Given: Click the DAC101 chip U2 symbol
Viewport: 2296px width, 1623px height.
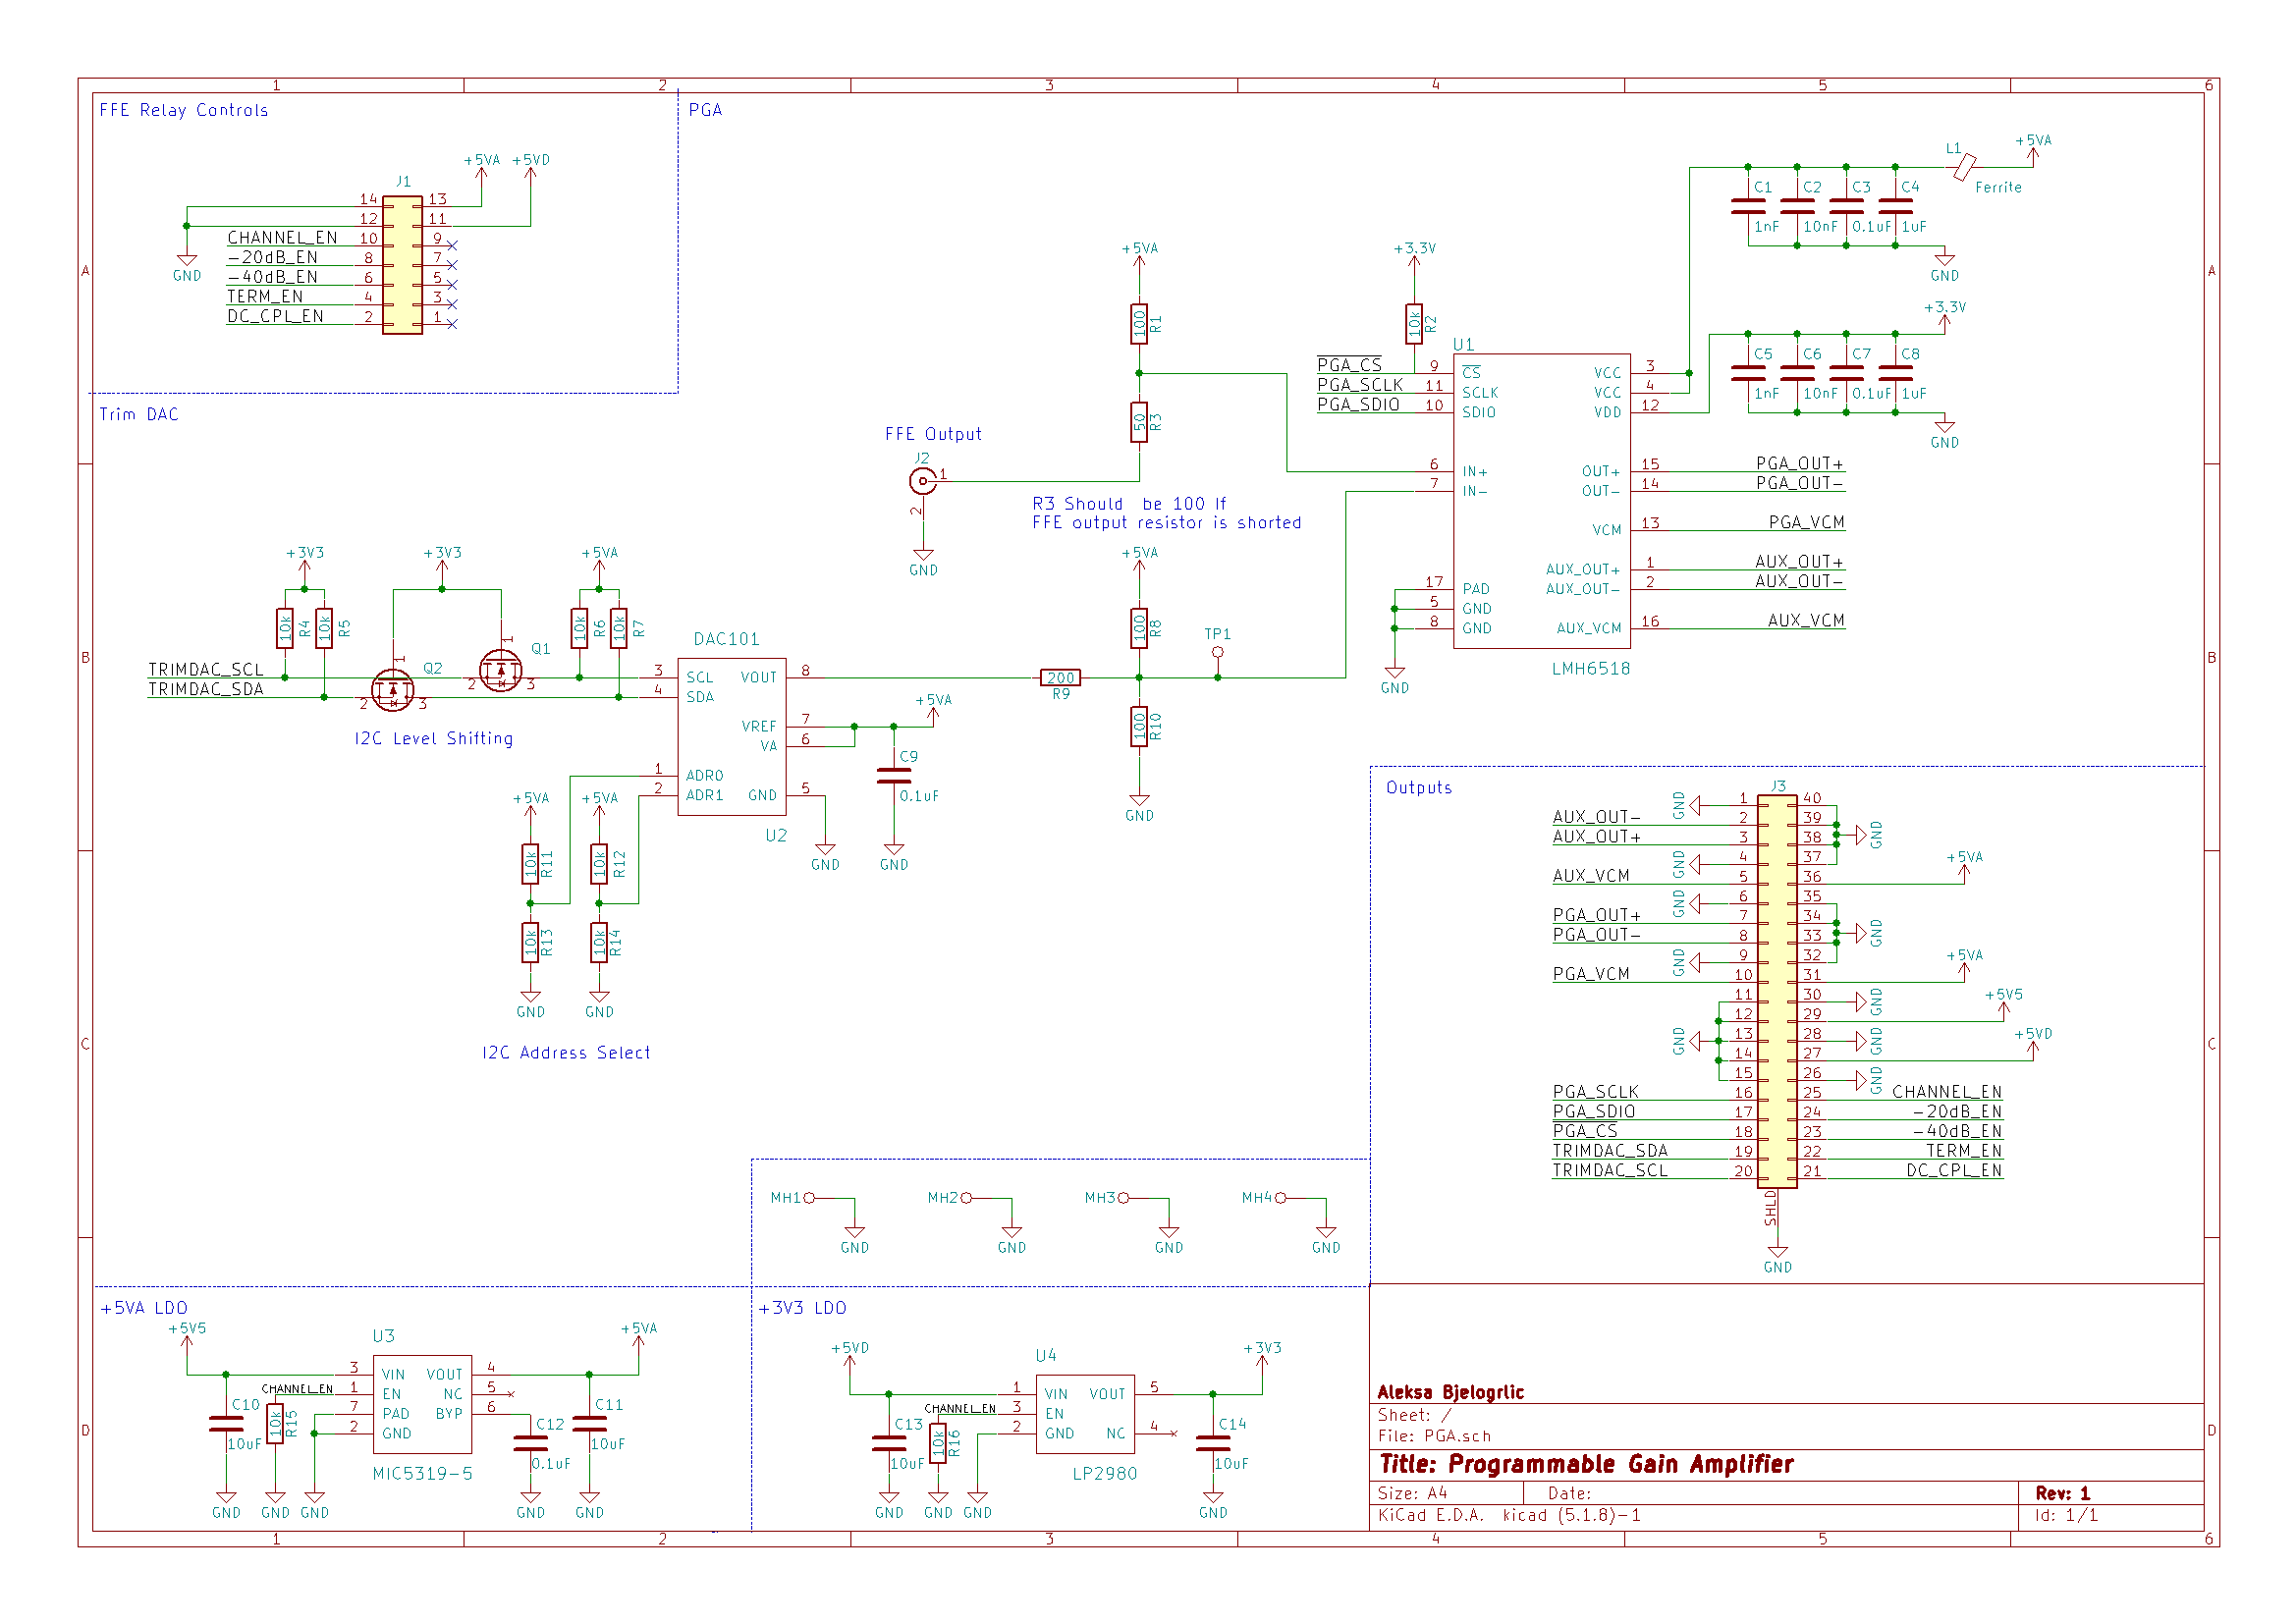Looking at the screenshot, I should (x=731, y=736).
